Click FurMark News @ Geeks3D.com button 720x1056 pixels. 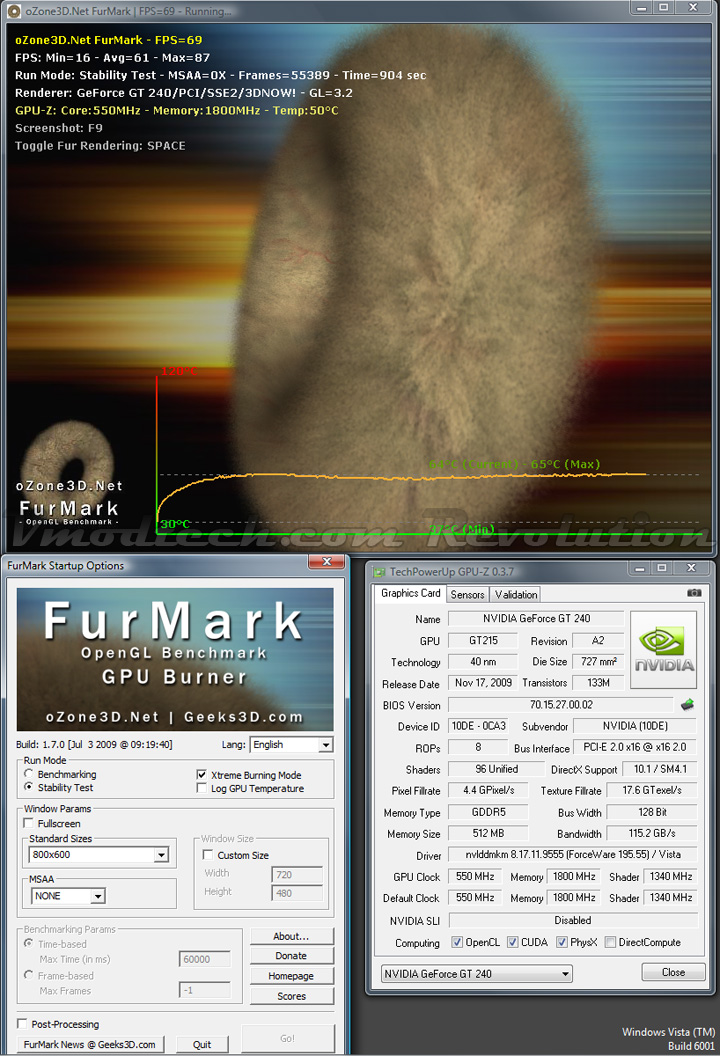(x=90, y=1045)
